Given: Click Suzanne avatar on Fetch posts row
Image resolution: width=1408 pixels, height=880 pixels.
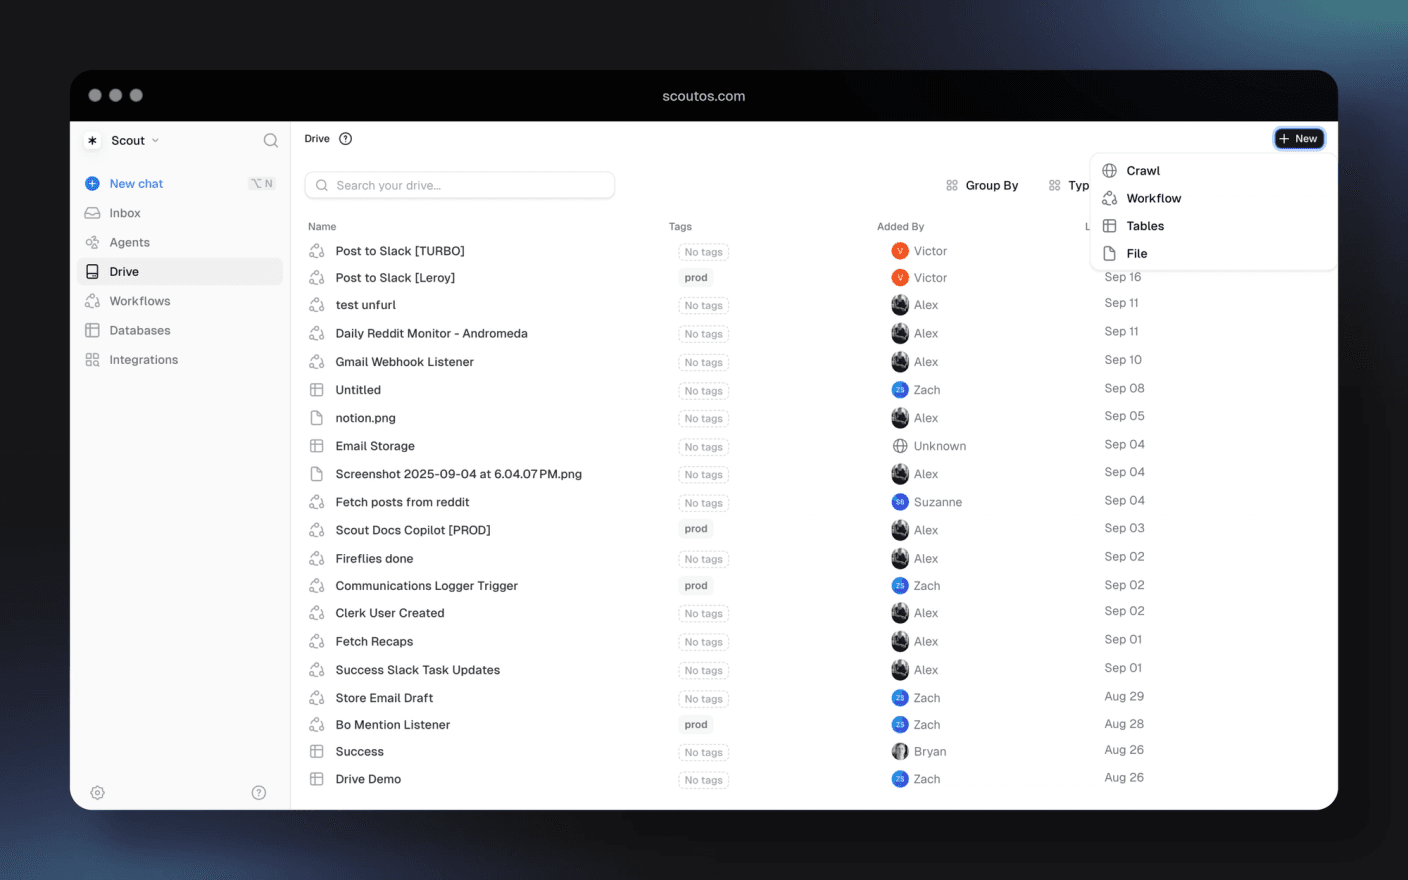Looking at the screenshot, I should tap(900, 502).
